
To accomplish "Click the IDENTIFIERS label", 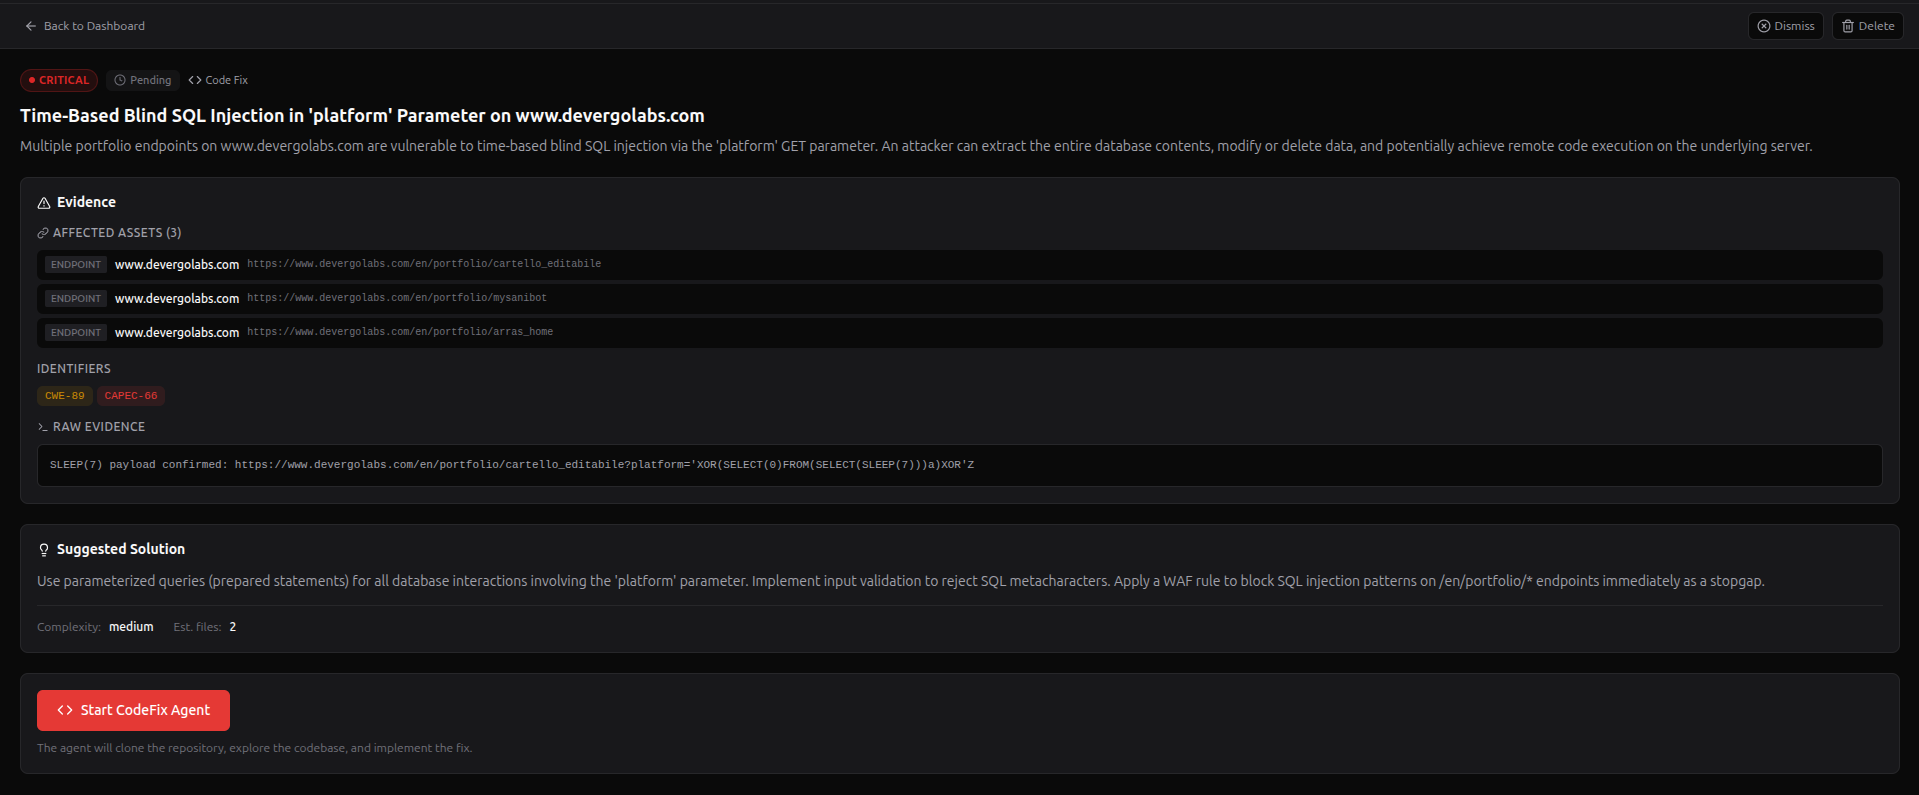I will tap(74, 369).
